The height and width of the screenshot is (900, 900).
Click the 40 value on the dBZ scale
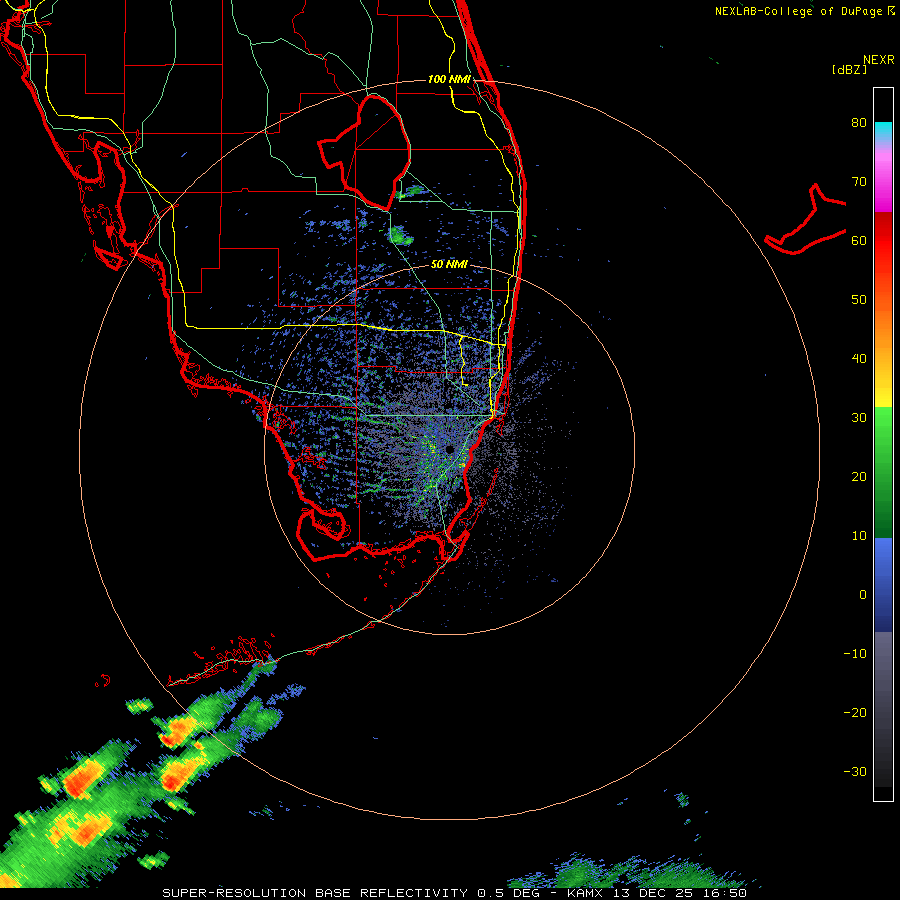pos(859,359)
